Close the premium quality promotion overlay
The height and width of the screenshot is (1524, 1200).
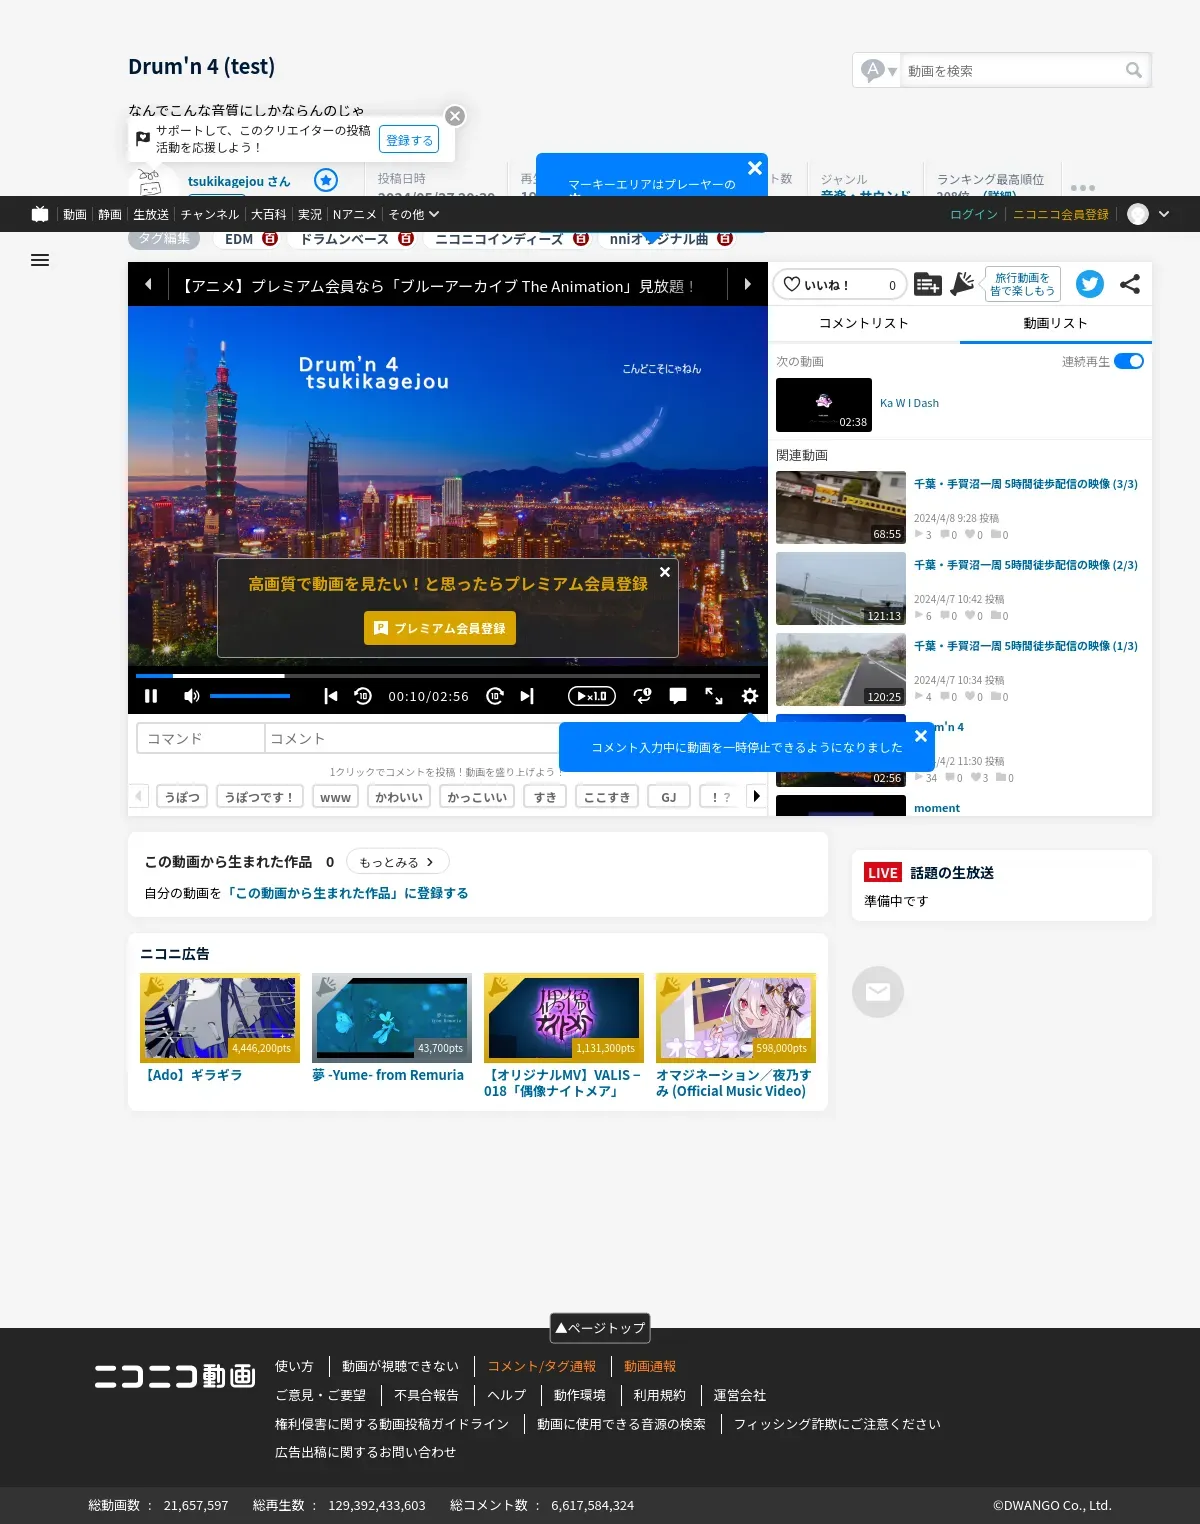pyautogui.click(x=665, y=572)
